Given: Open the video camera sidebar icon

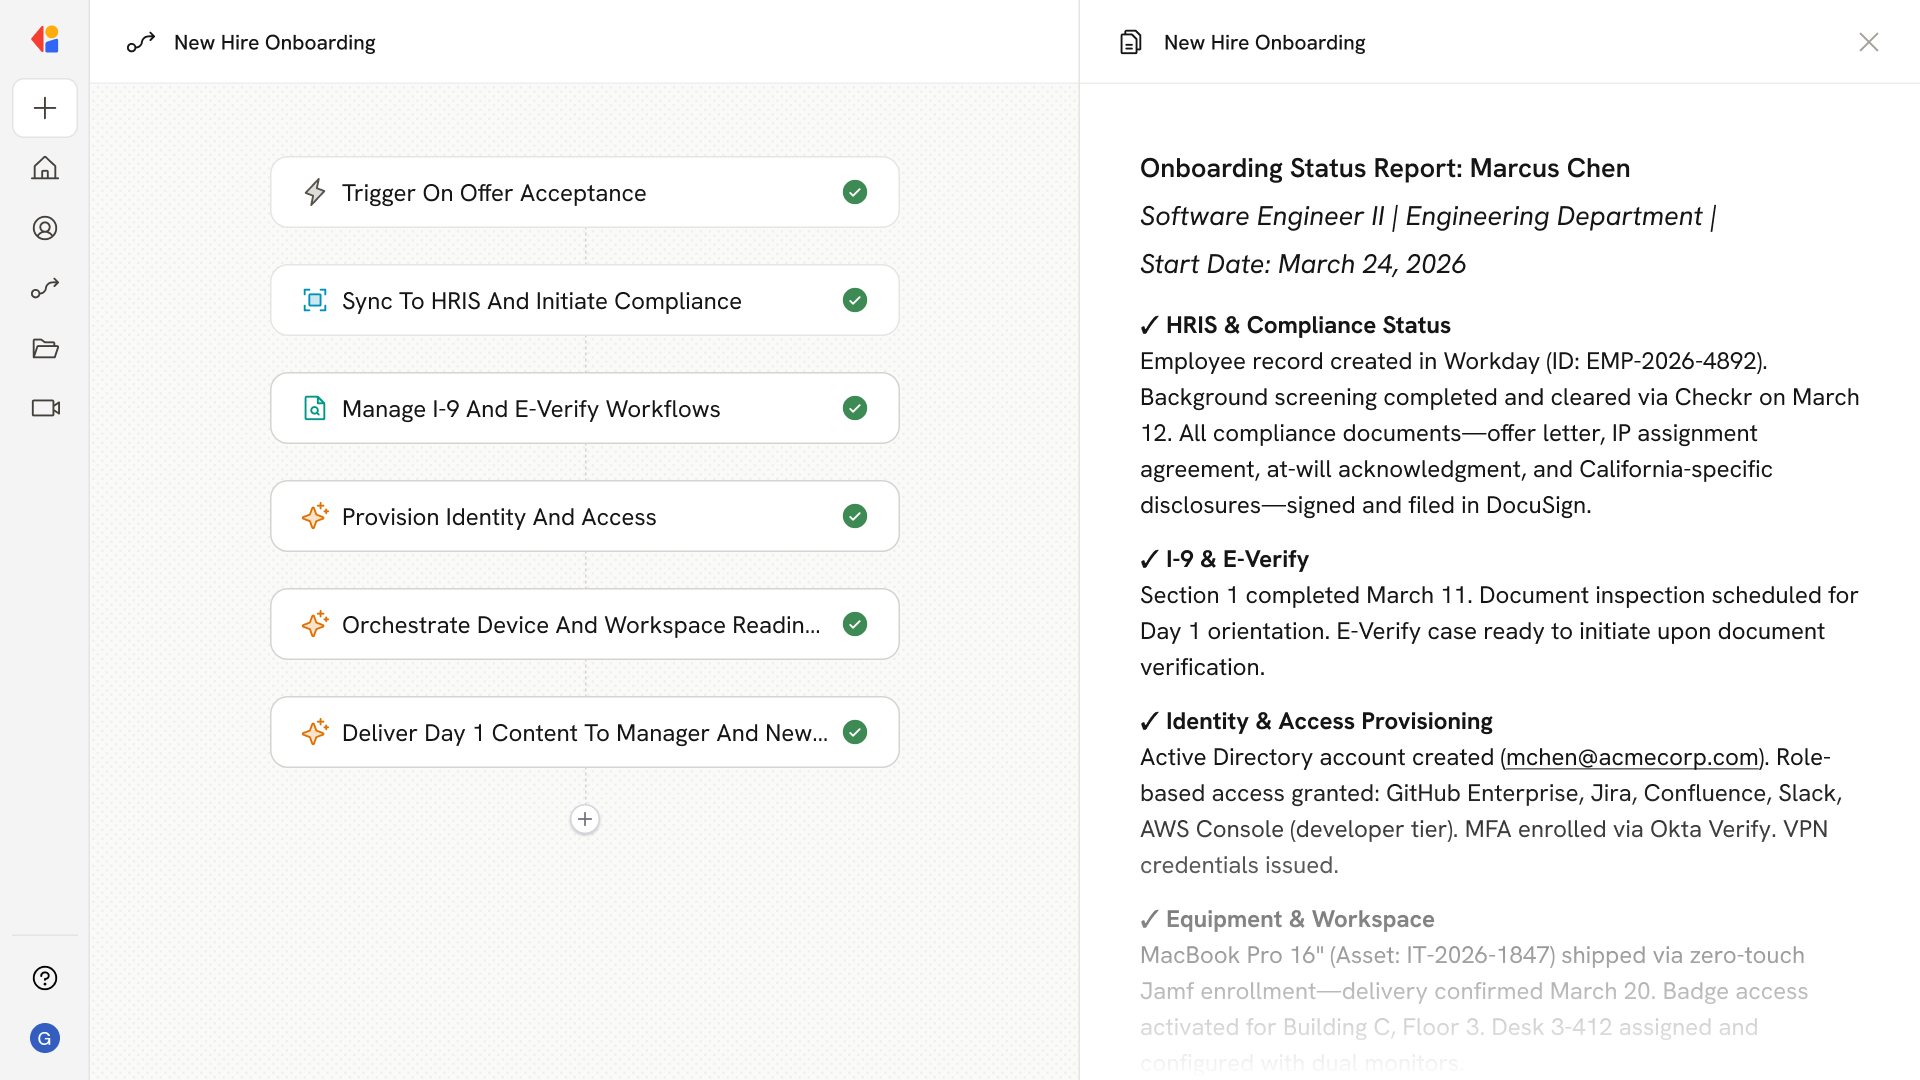Looking at the screenshot, I should [x=45, y=408].
